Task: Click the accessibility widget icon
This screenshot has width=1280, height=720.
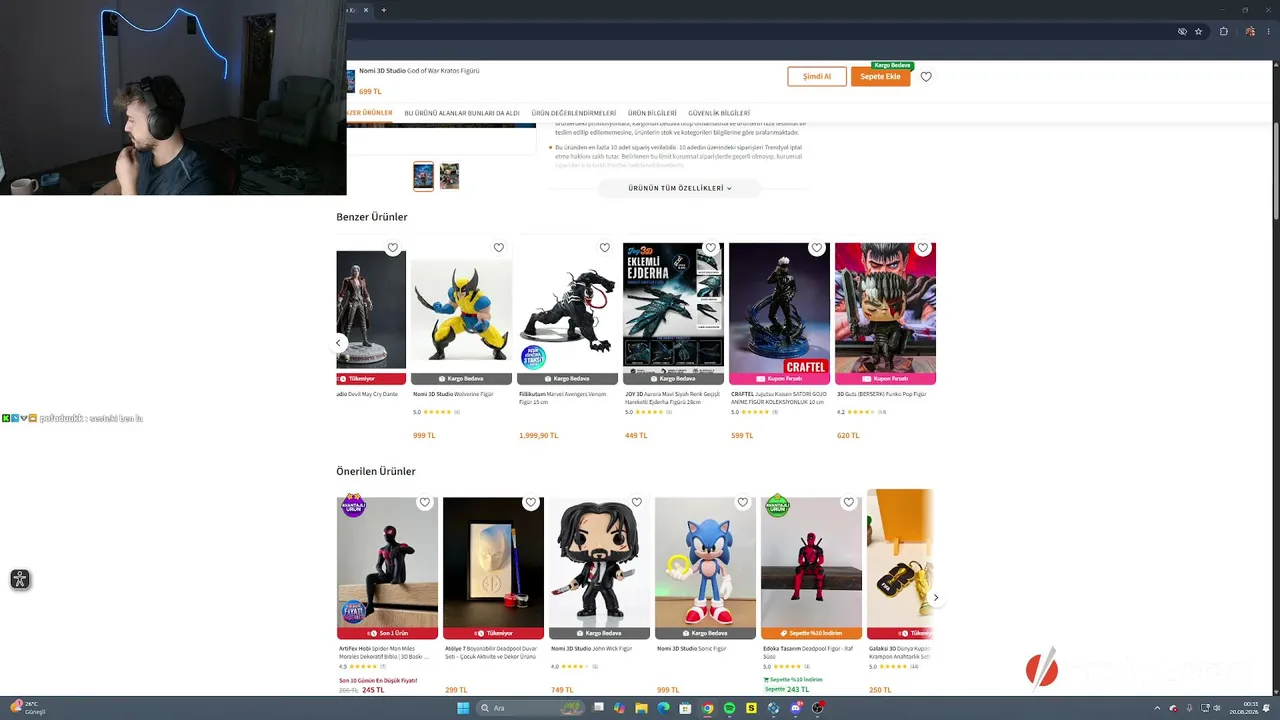Action: [20, 579]
